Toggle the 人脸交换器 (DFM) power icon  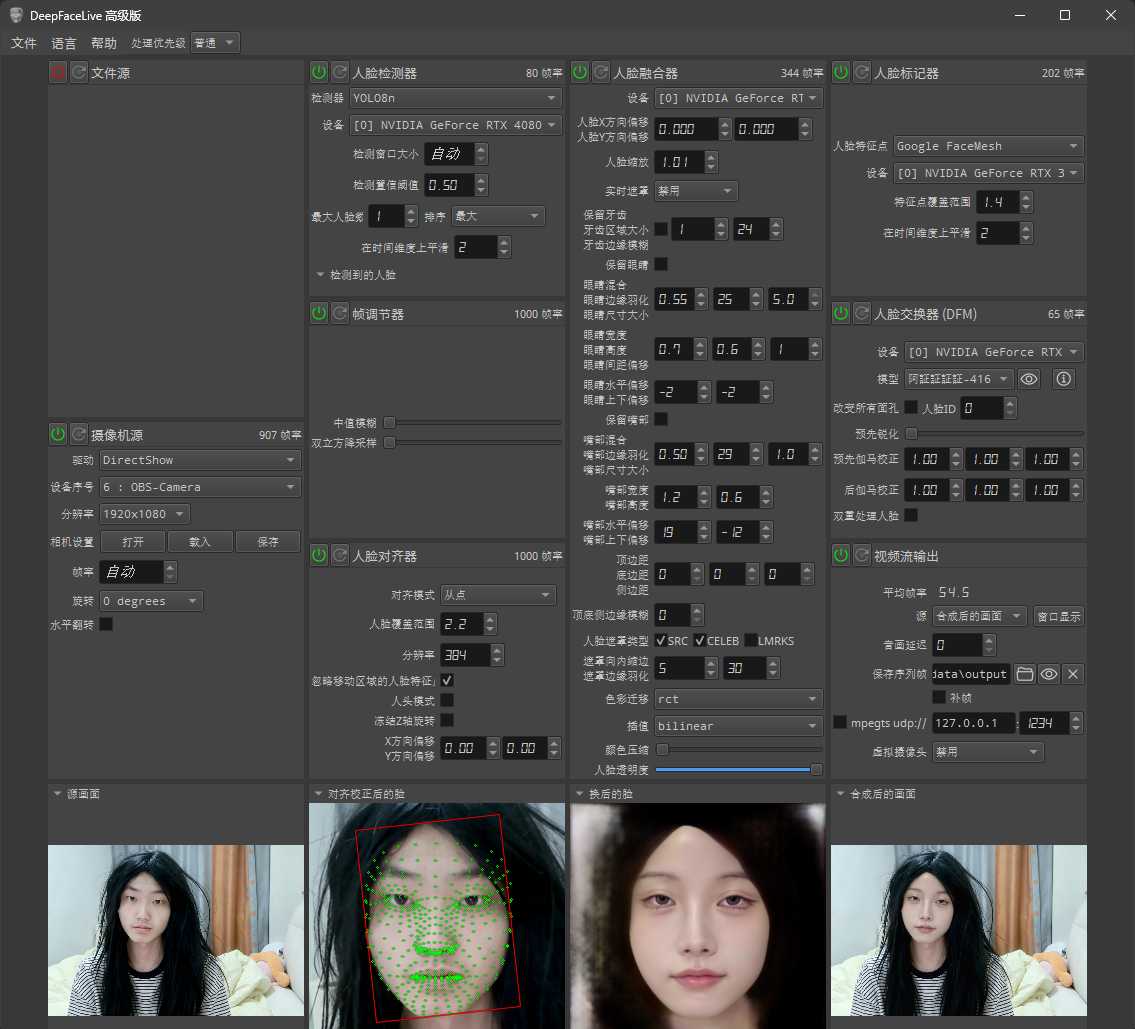[x=840, y=313]
